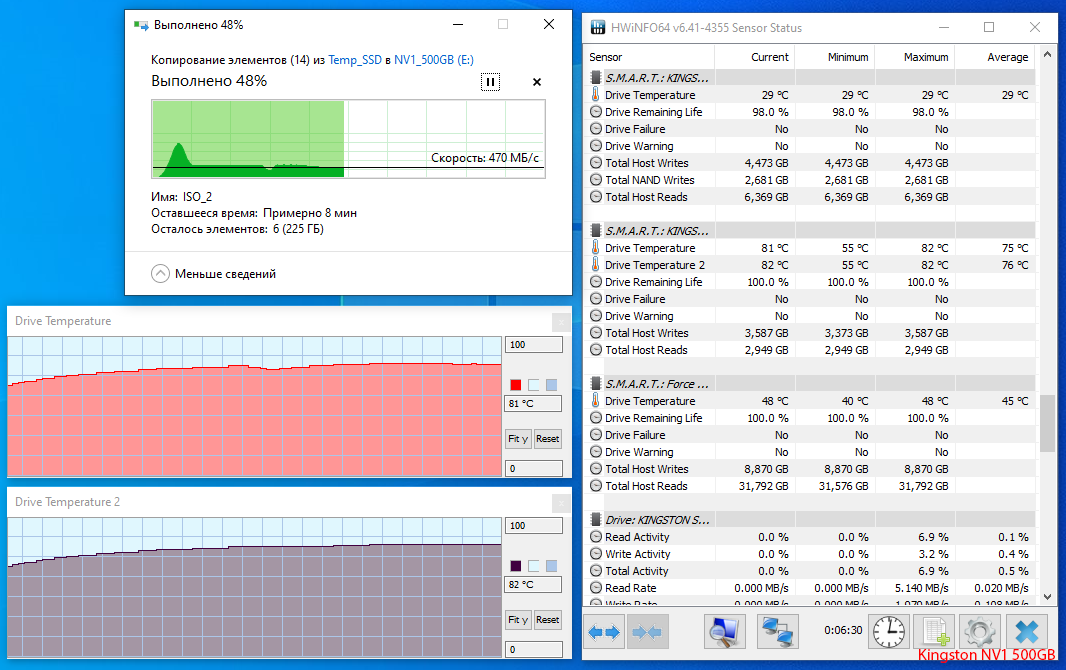1066x670 pixels.
Task: Select the white swatch in Drive Temperature 2 graph
Action: click(x=534, y=566)
